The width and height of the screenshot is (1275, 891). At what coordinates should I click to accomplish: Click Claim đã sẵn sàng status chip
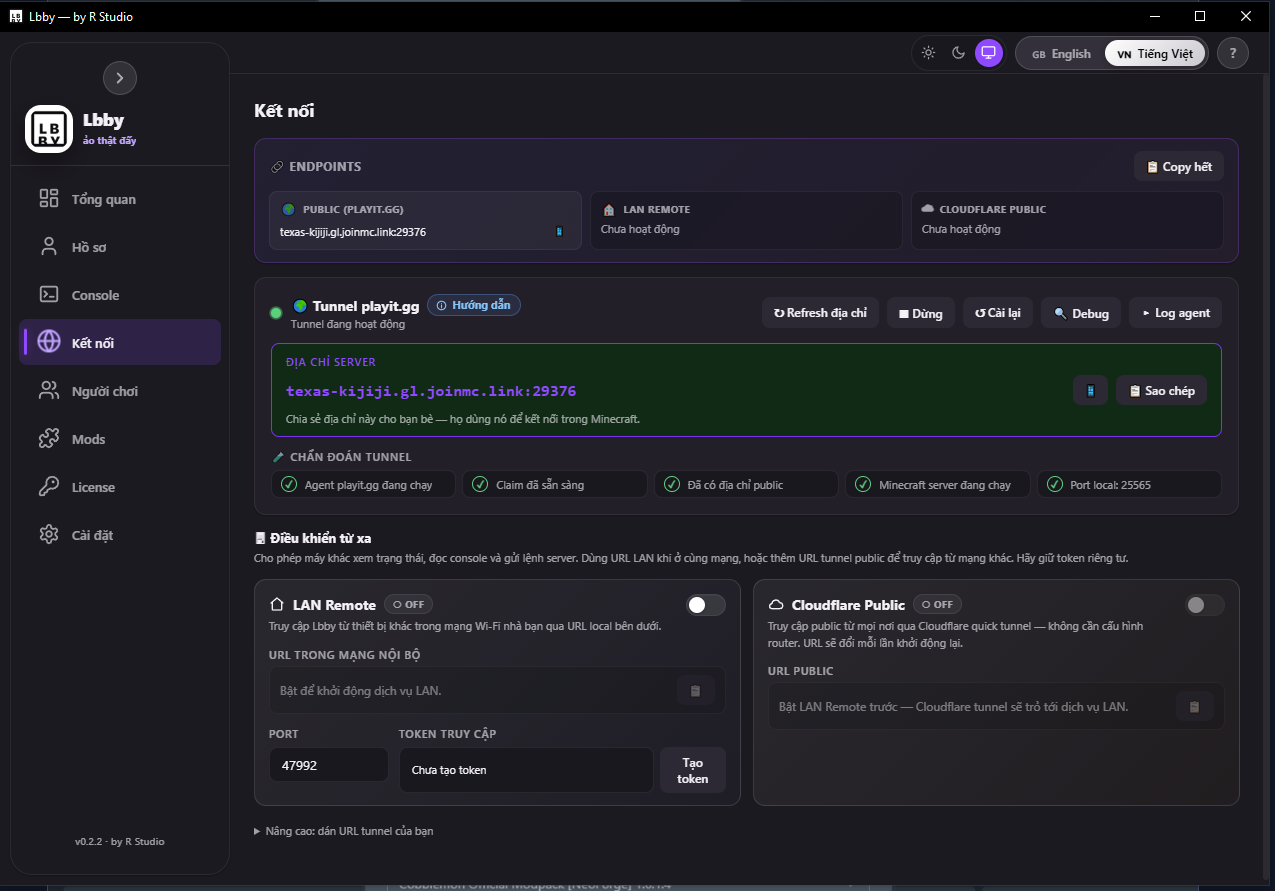point(555,485)
